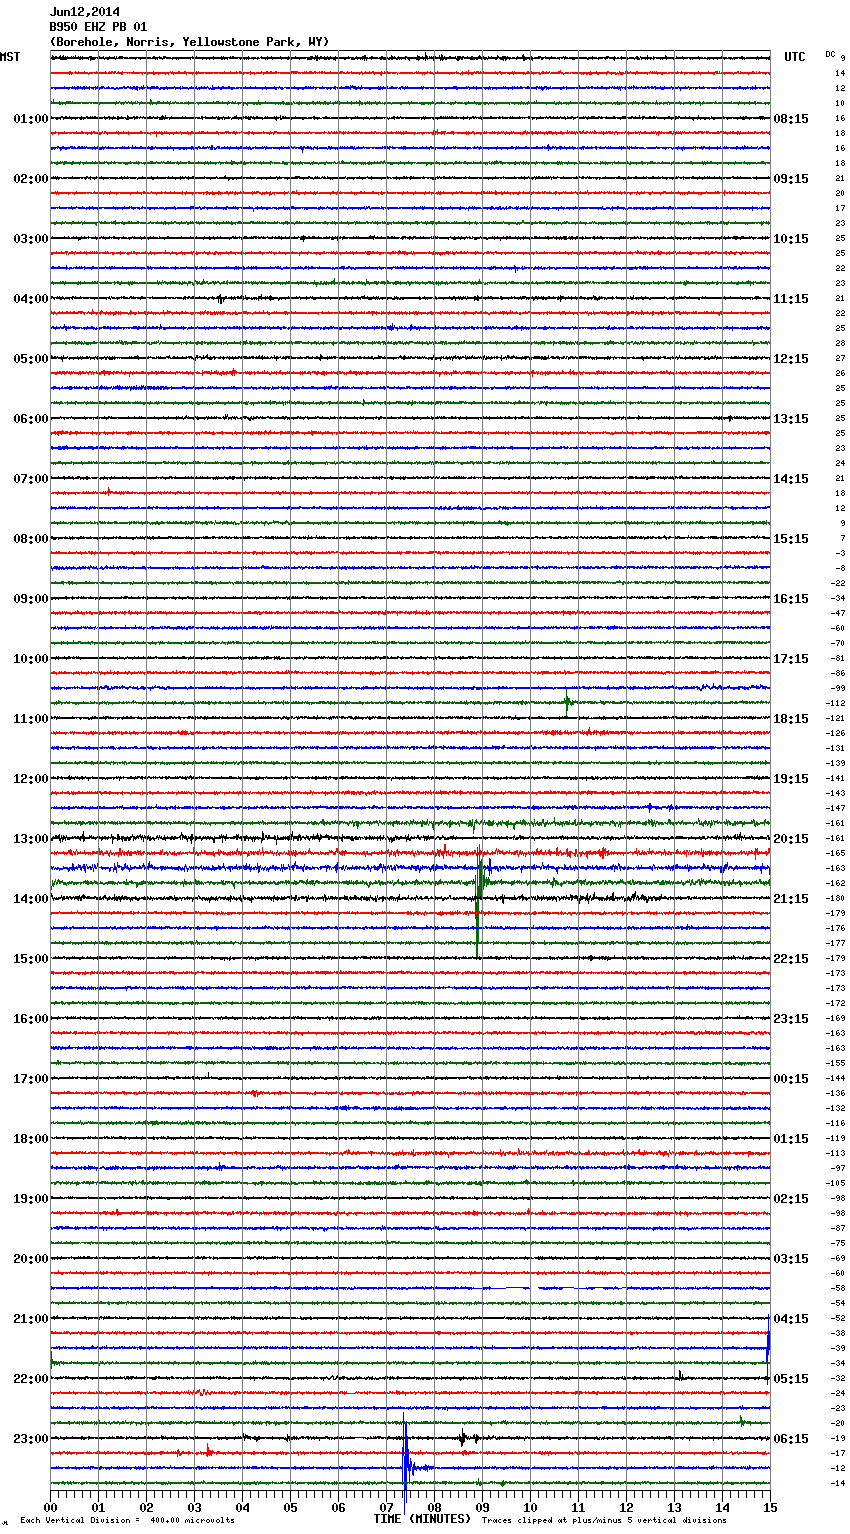Select the 18:00 MST time label
850x1534 pixels.
click(31, 1139)
